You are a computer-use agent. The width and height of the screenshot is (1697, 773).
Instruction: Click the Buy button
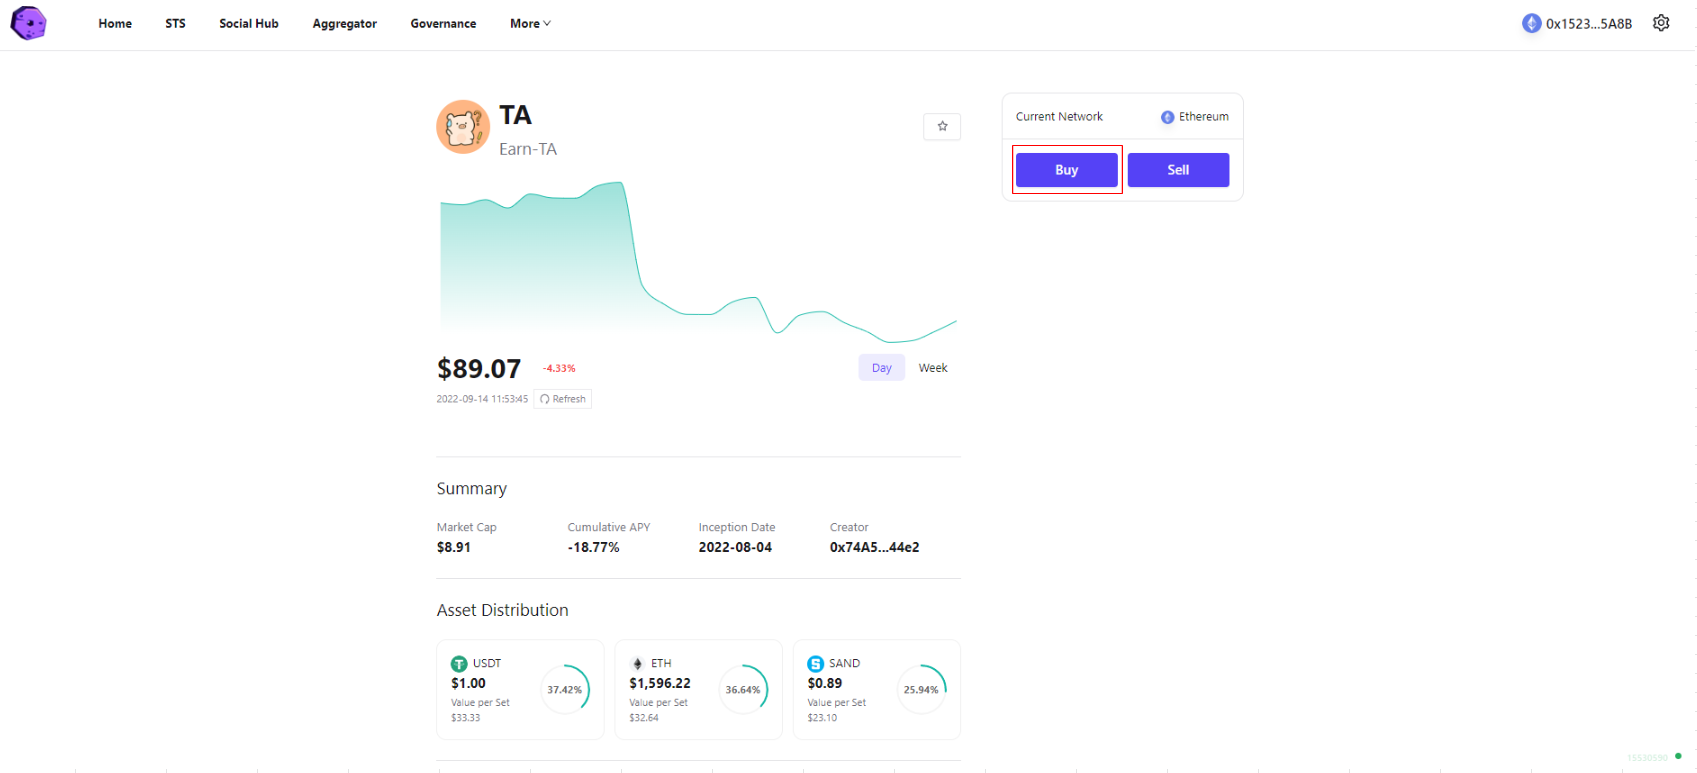tap(1067, 170)
